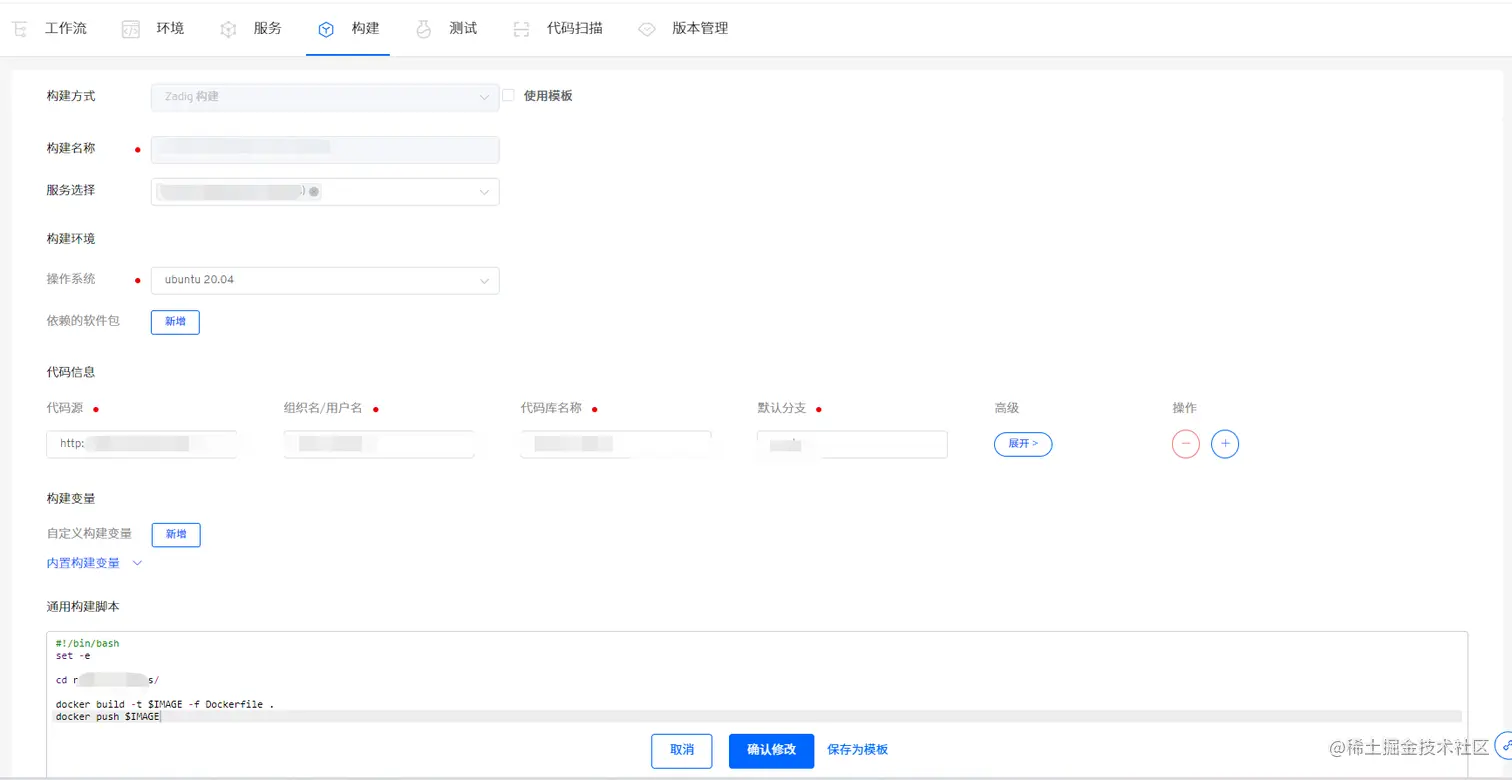Remove the selected service tag
1512x780 pixels.
coord(314,192)
